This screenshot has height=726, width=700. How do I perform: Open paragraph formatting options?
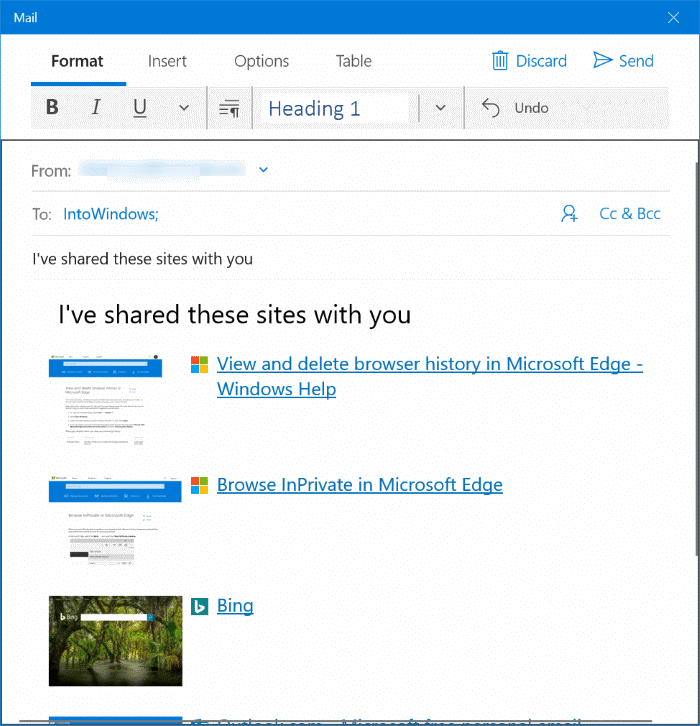229,109
